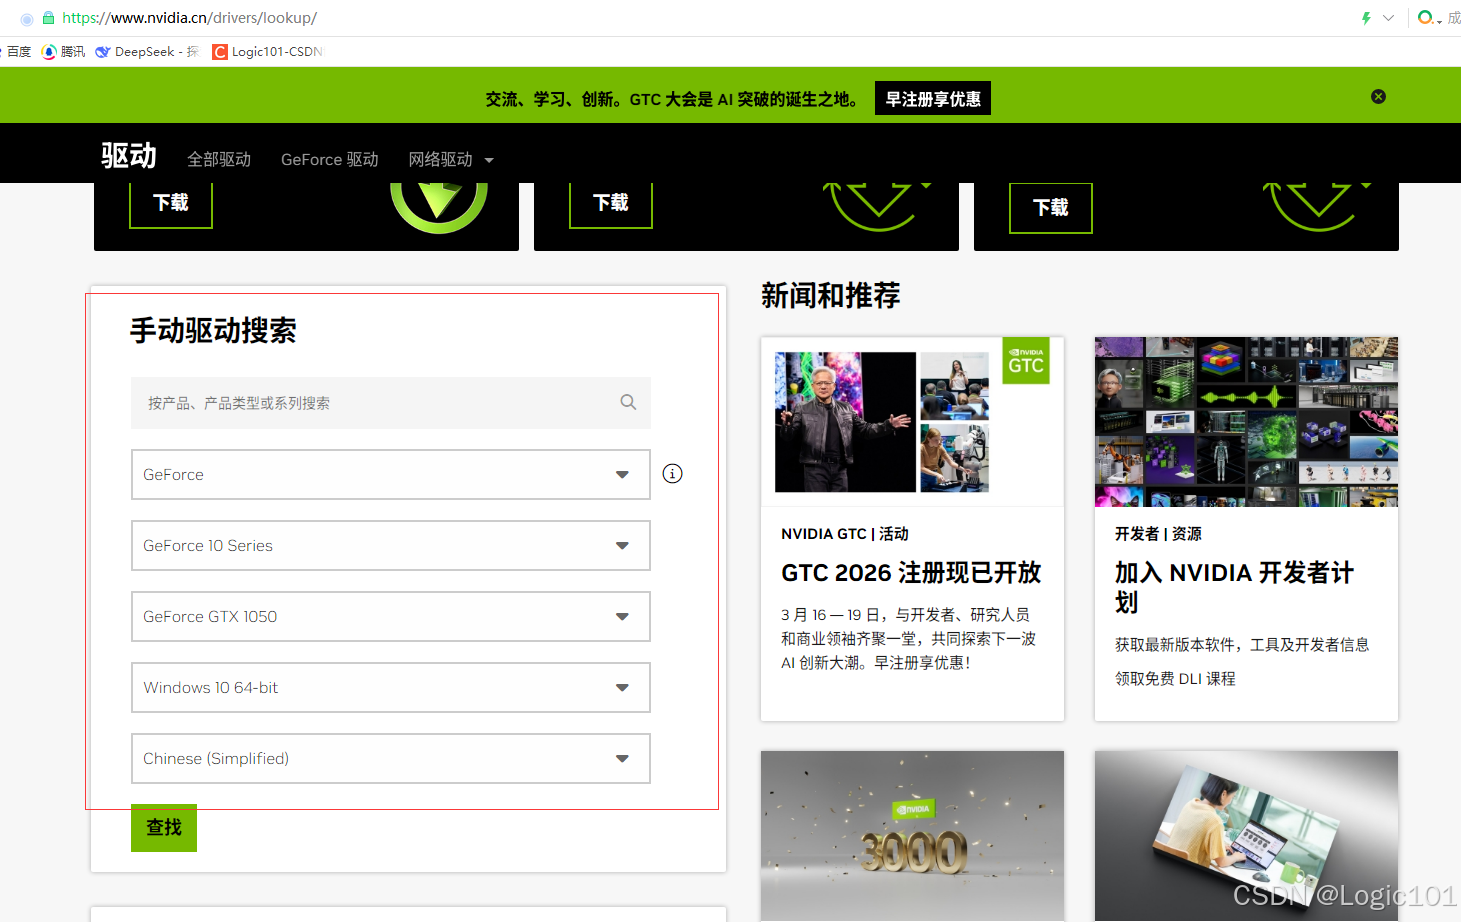Click the developer program collage thumbnail
Viewport: 1461px width, 922px height.
coord(1246,422)
